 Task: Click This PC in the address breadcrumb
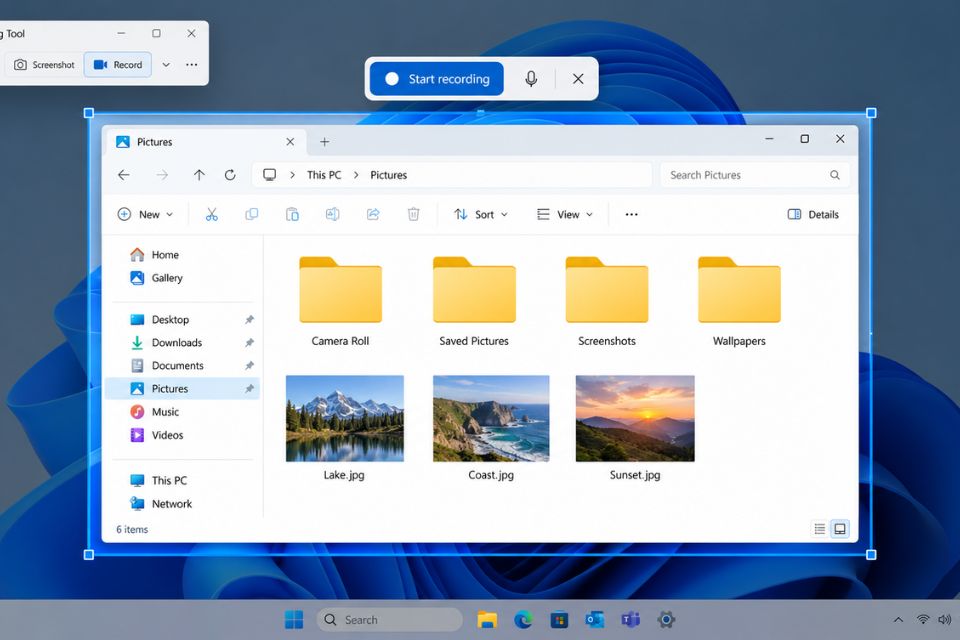pos(324,175)
